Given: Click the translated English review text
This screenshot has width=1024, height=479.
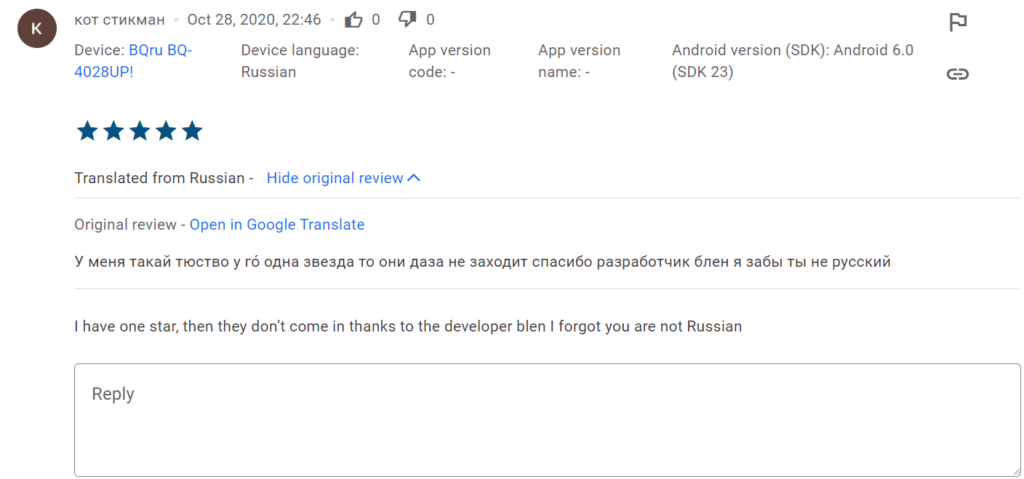Looking at the screenshot, I should pyautogui.click(x=408, y=326).
